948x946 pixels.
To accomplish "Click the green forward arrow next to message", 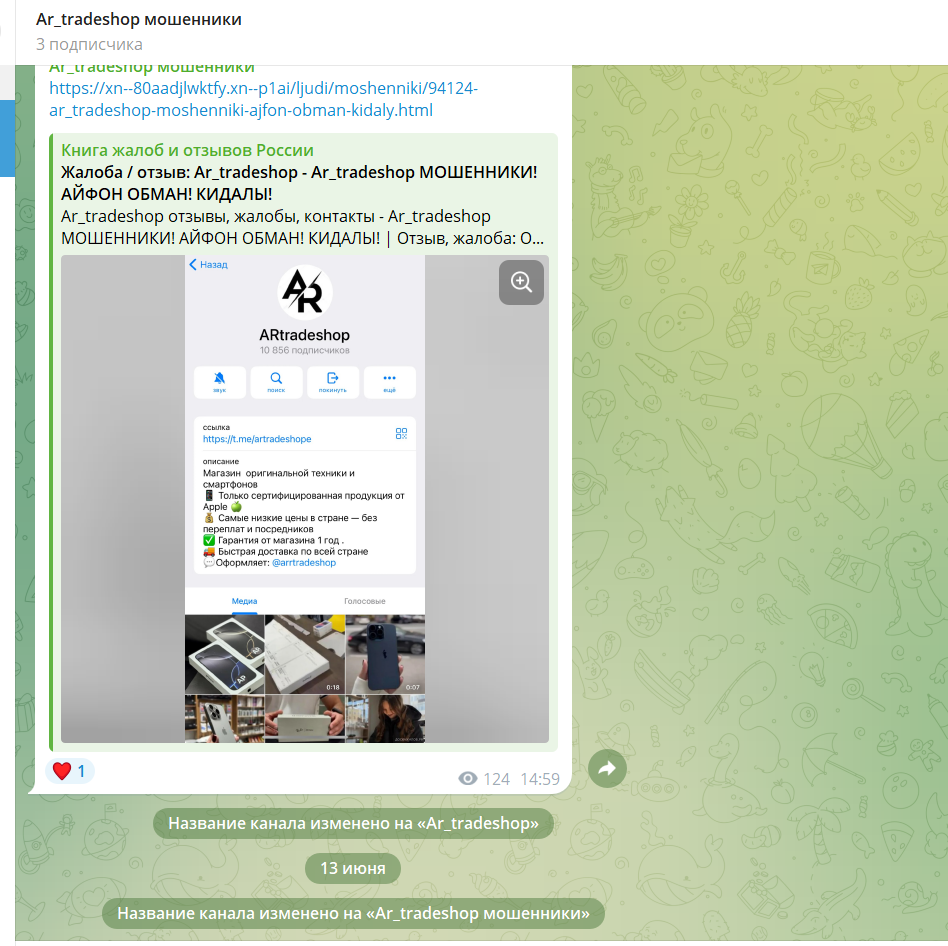I will tap(607, 768).
